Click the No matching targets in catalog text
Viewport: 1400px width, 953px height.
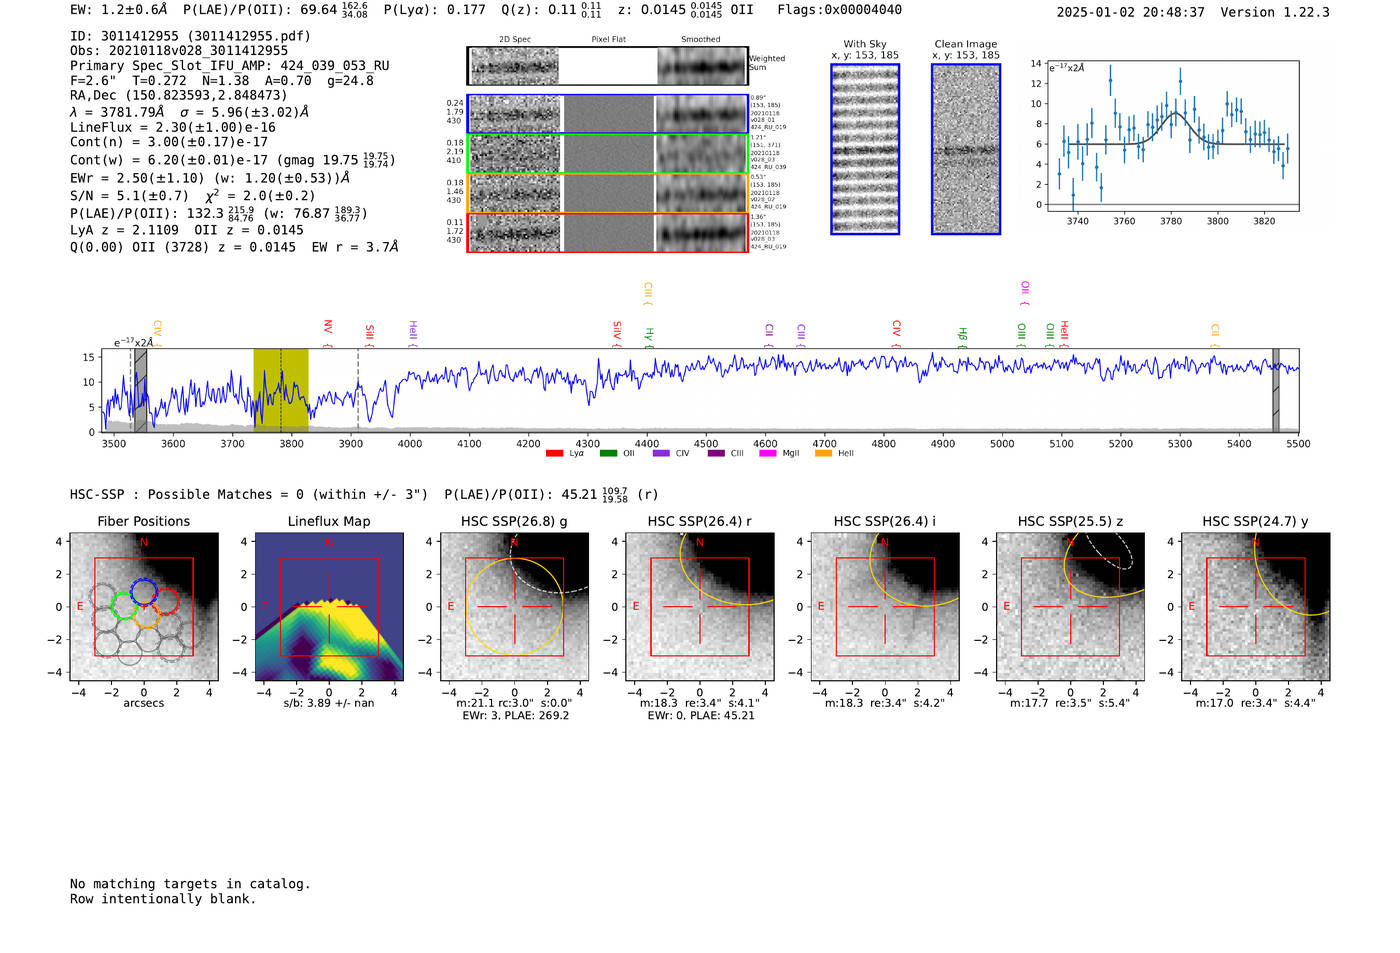pos(190,884)
